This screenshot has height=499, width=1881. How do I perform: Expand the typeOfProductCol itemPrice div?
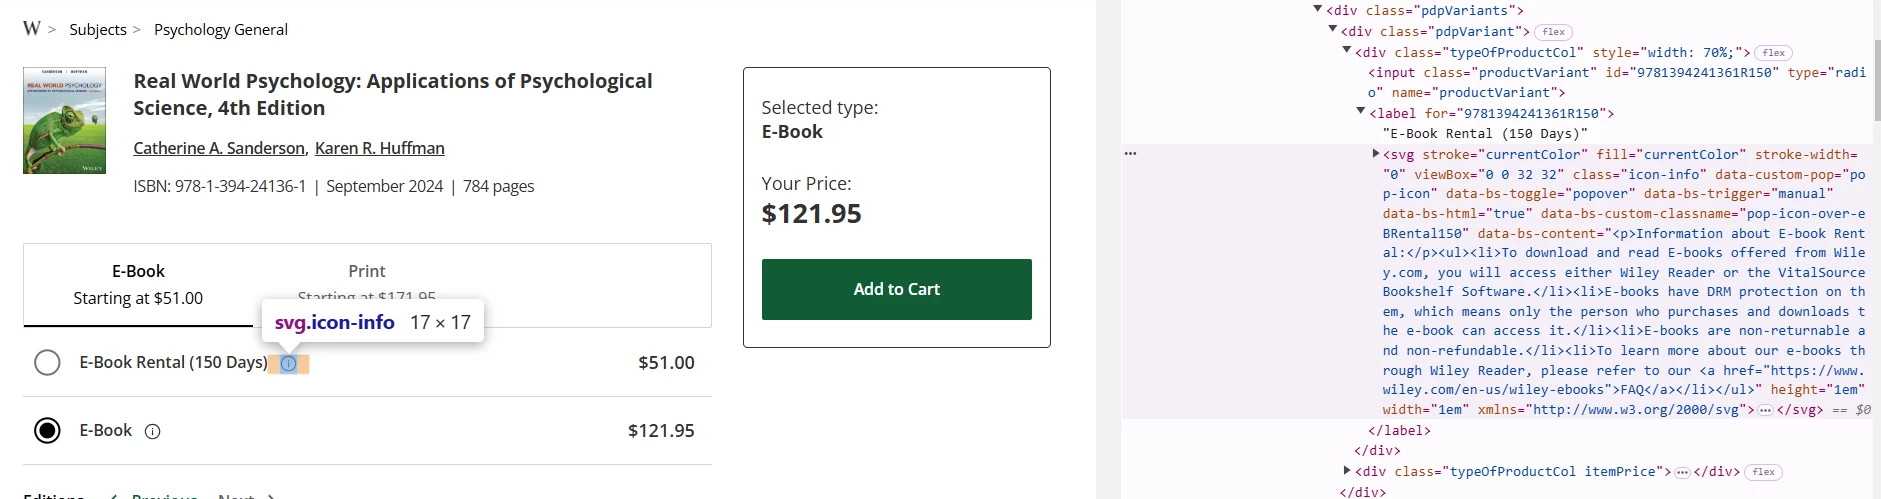point(1347,470)
